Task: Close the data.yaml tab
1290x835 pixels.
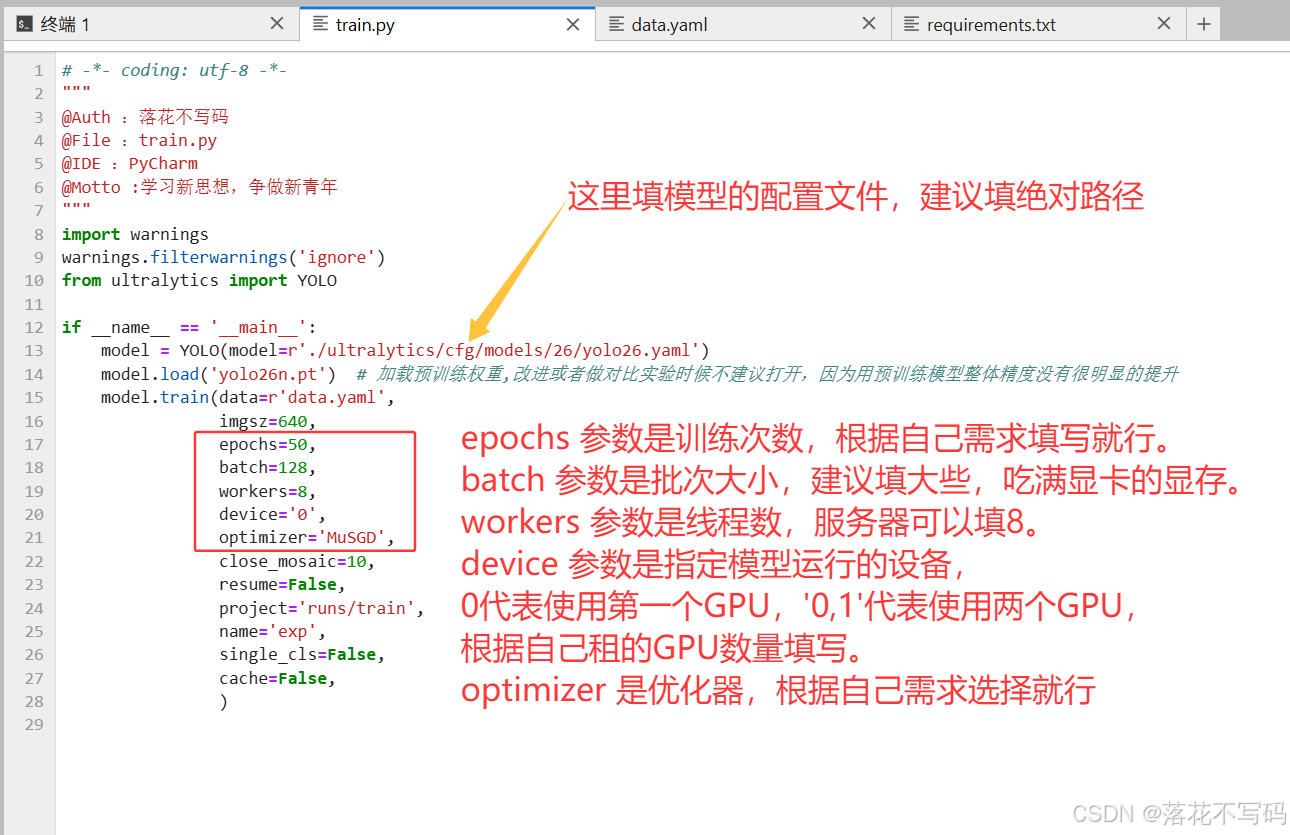Action: coord(869,24)
